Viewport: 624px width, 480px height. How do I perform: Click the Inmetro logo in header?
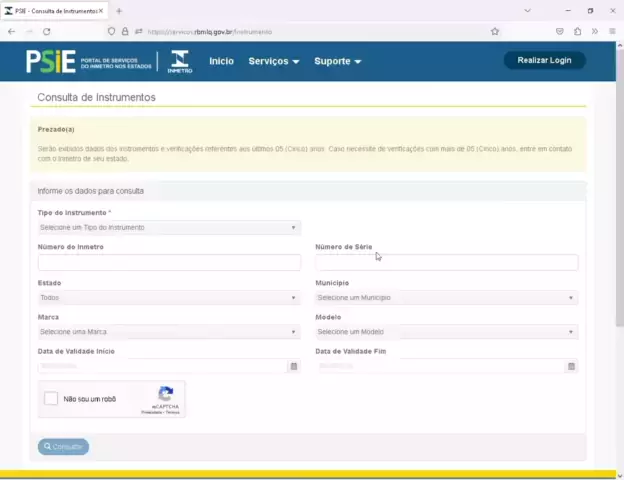tap(180, 61)
